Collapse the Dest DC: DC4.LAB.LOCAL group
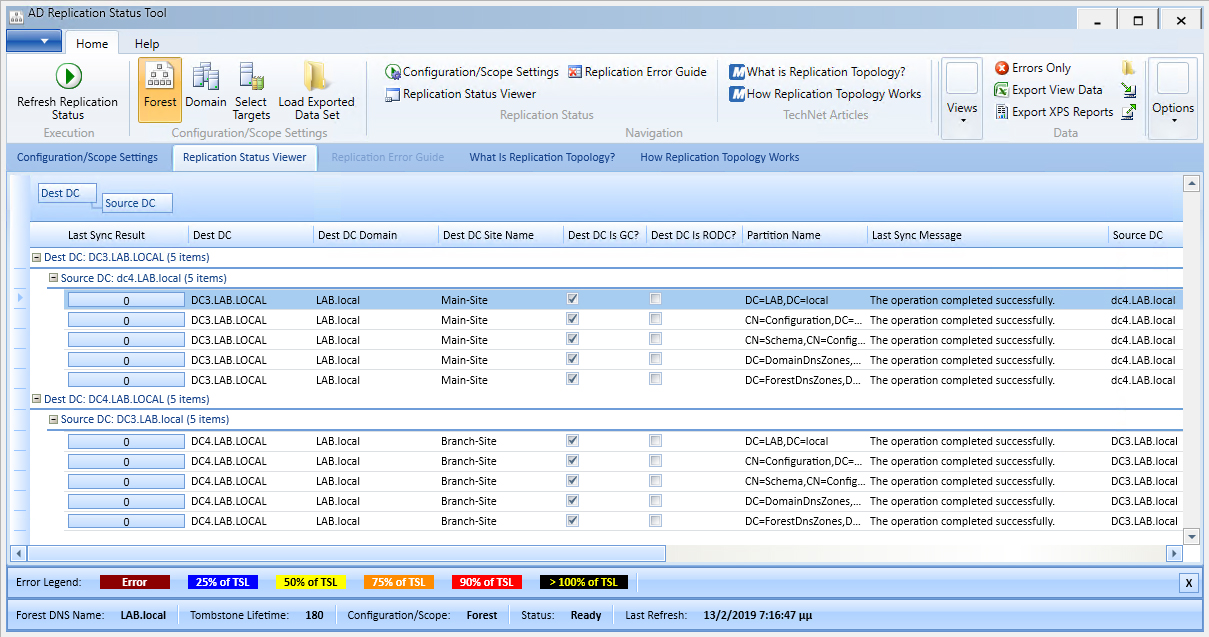 [x=36, y=399]
